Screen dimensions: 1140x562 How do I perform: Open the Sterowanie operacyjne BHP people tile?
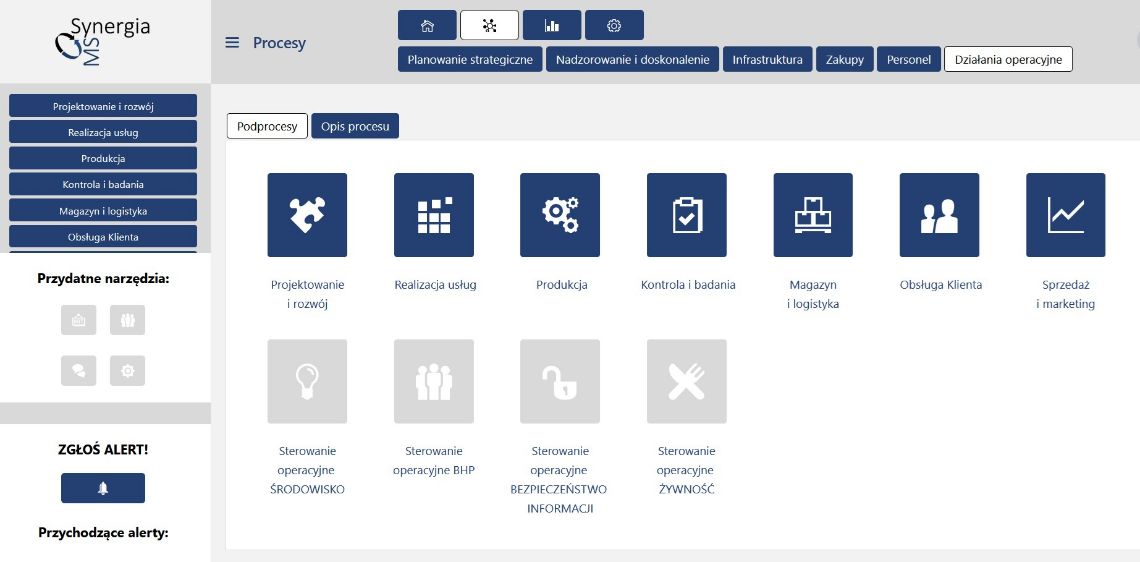(x=434, y=381)
